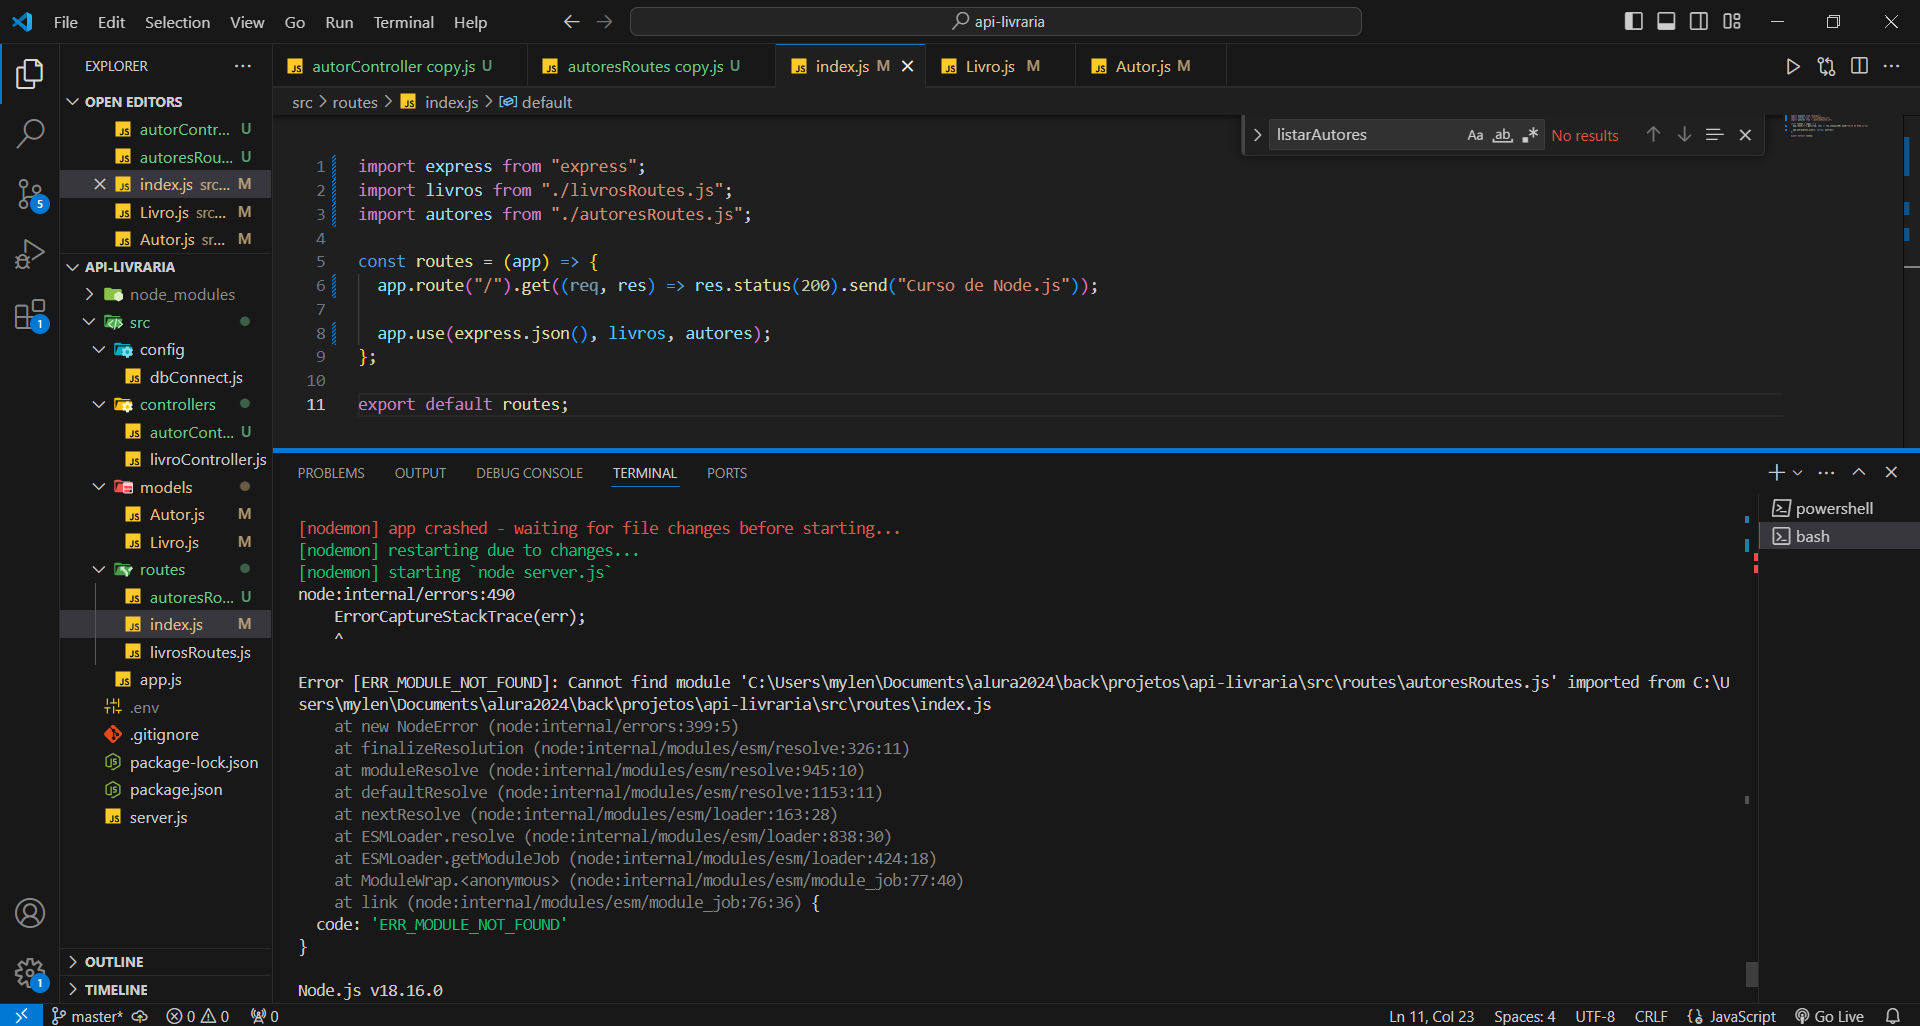Open Explorer Views and More Actions ellipsis
This screenshot has width=1920, height=1026.
click(243, 66)
